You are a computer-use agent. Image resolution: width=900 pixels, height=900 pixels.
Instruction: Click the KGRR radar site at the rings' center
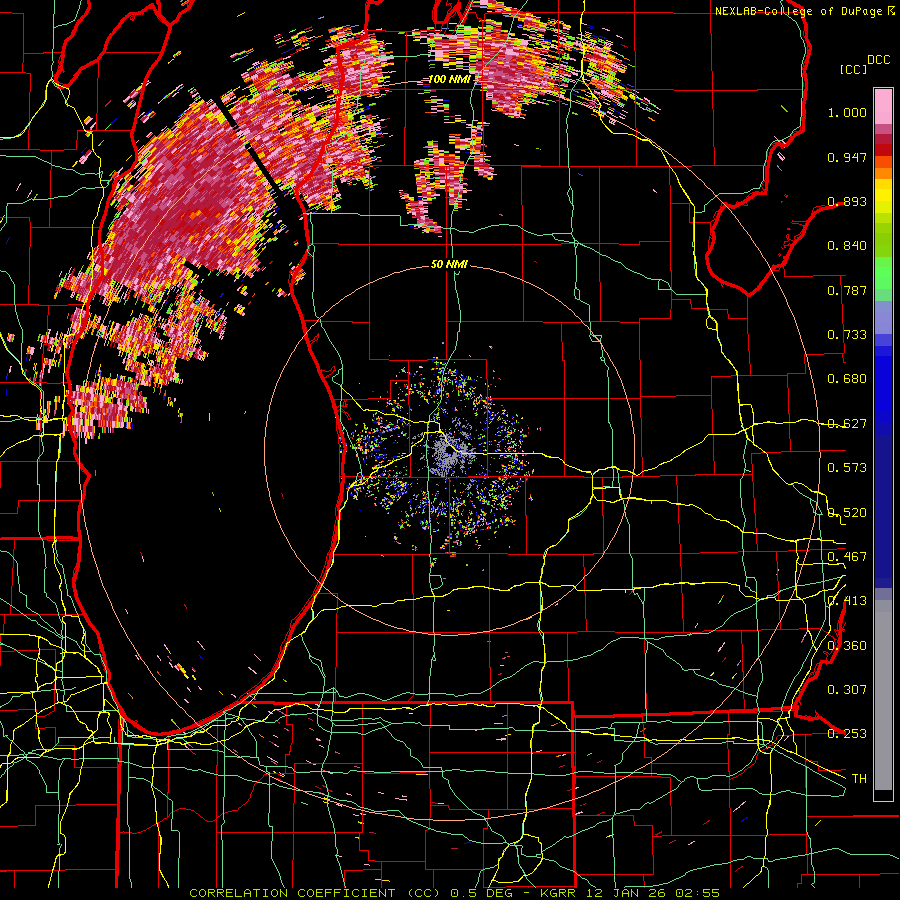449,451
